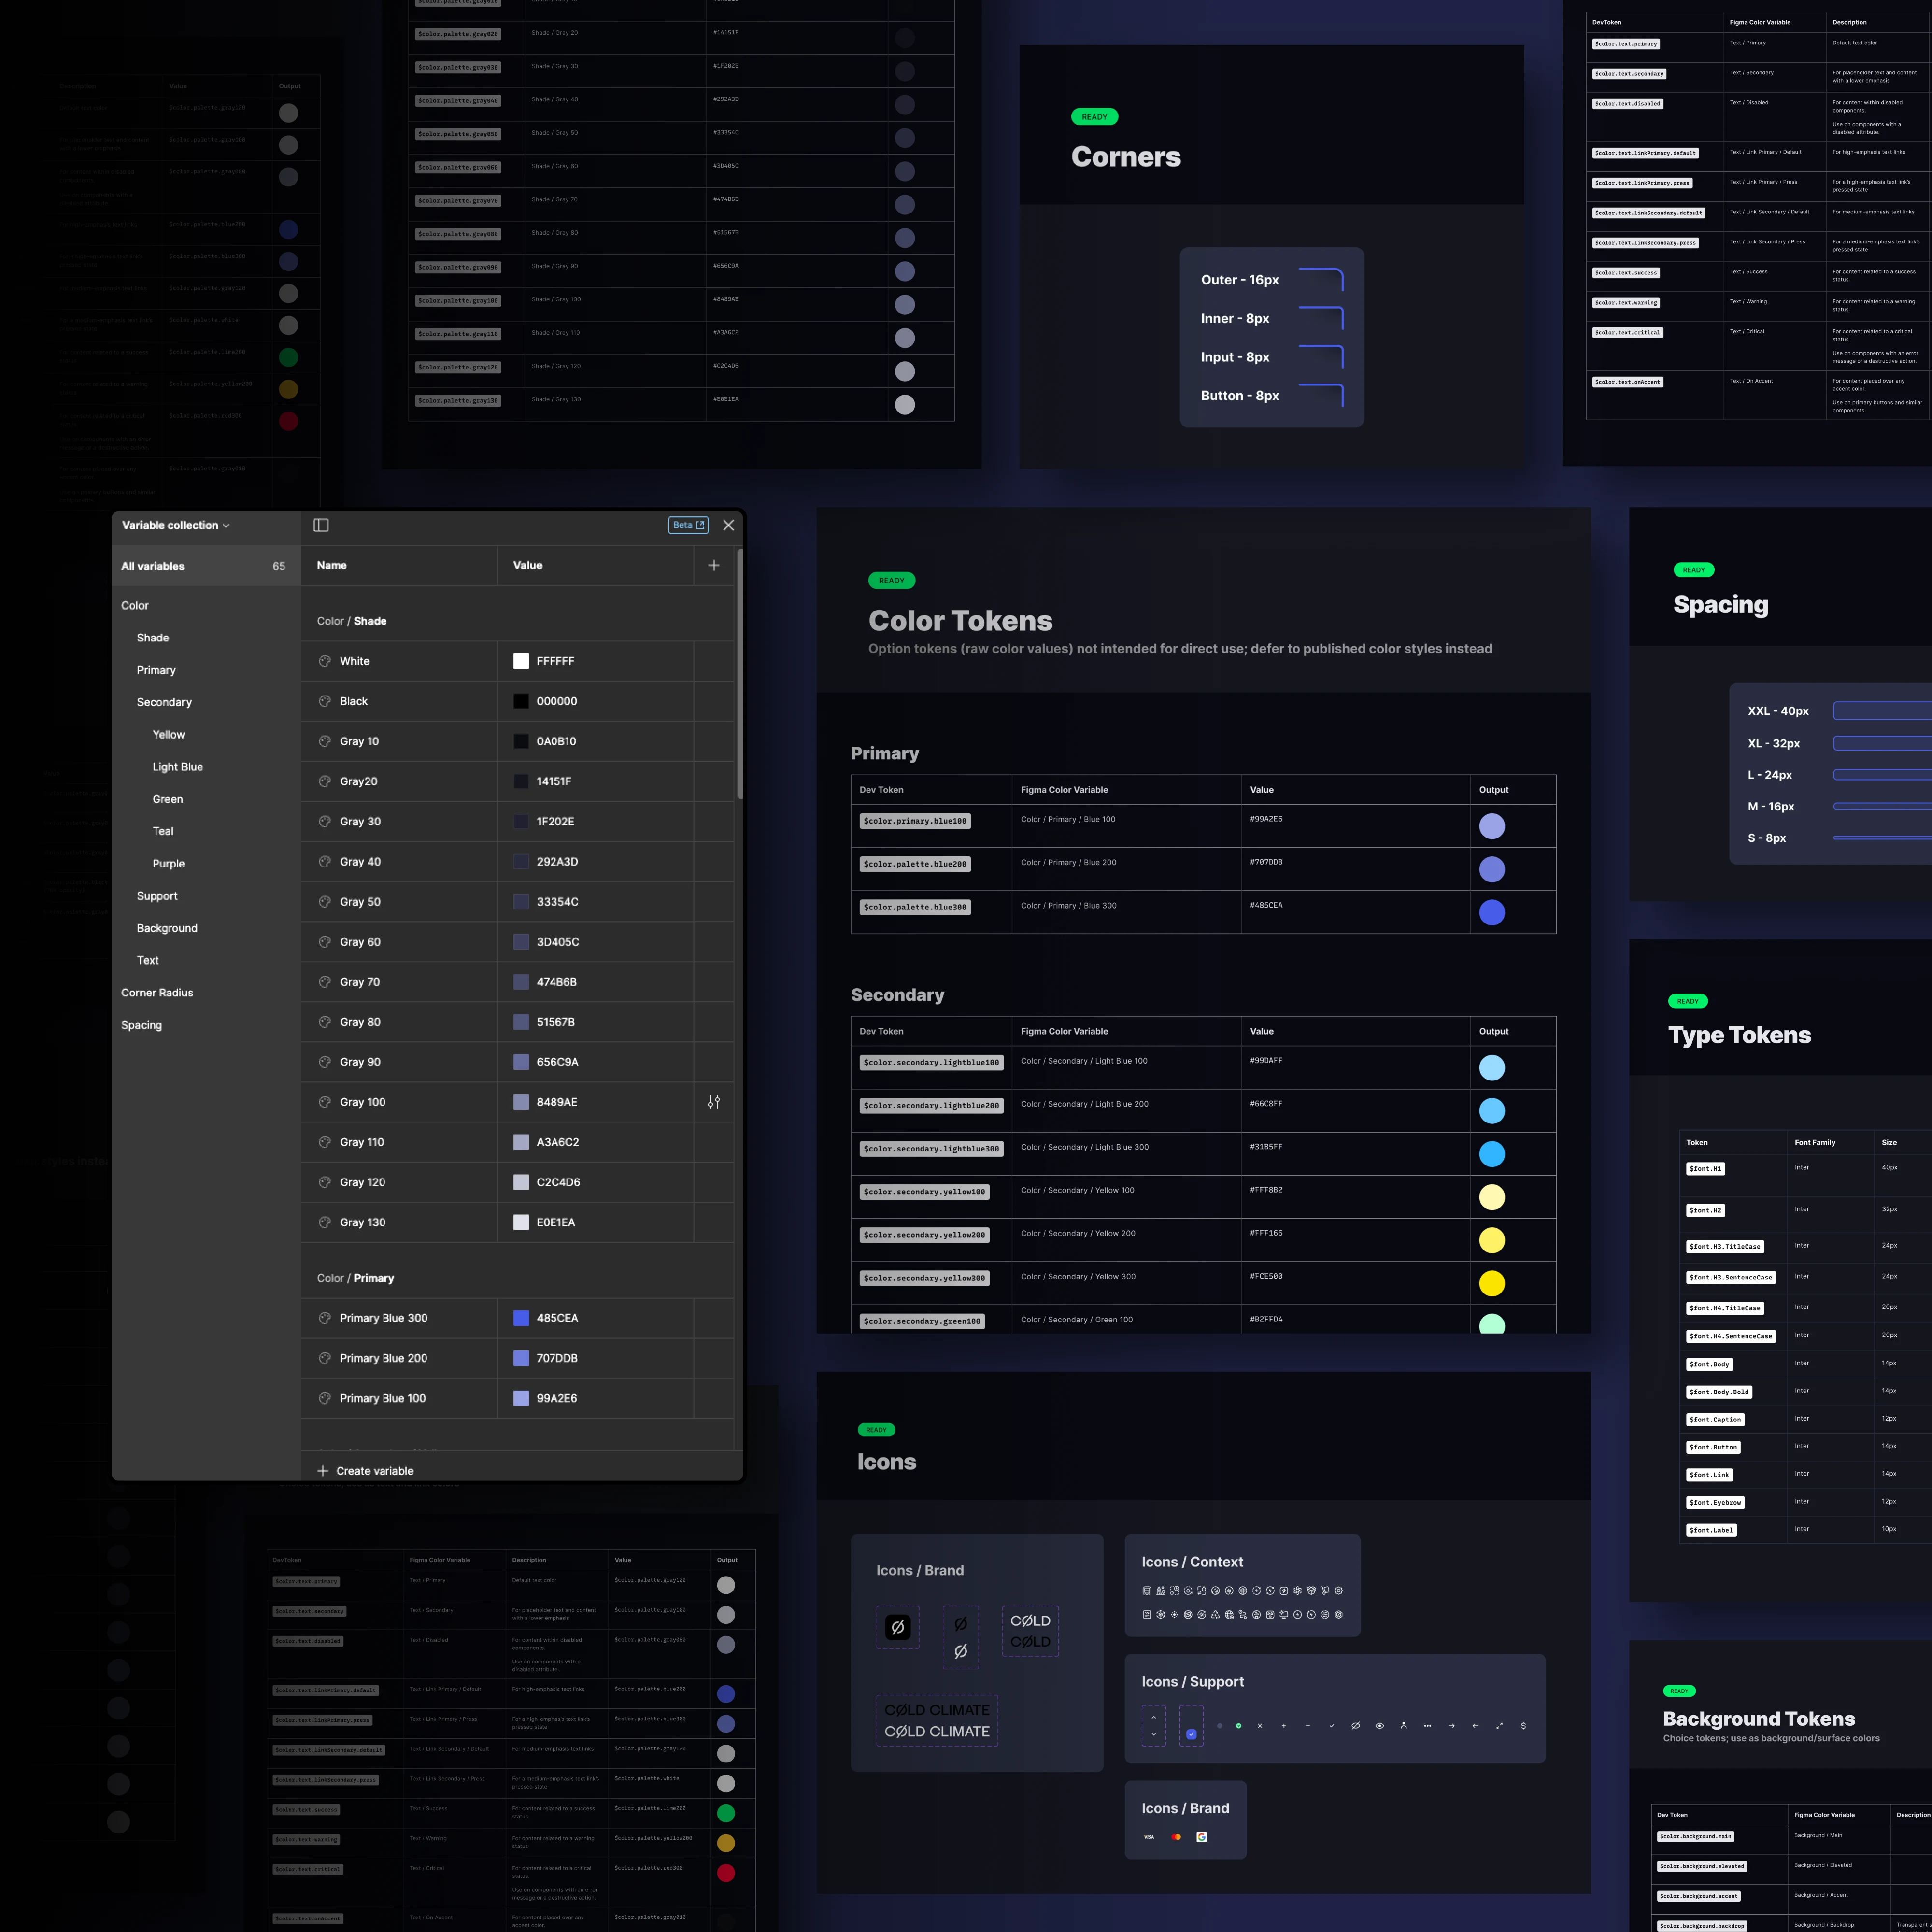
Task: Click the color type icon beside Gray 90
Action: 324,1062
